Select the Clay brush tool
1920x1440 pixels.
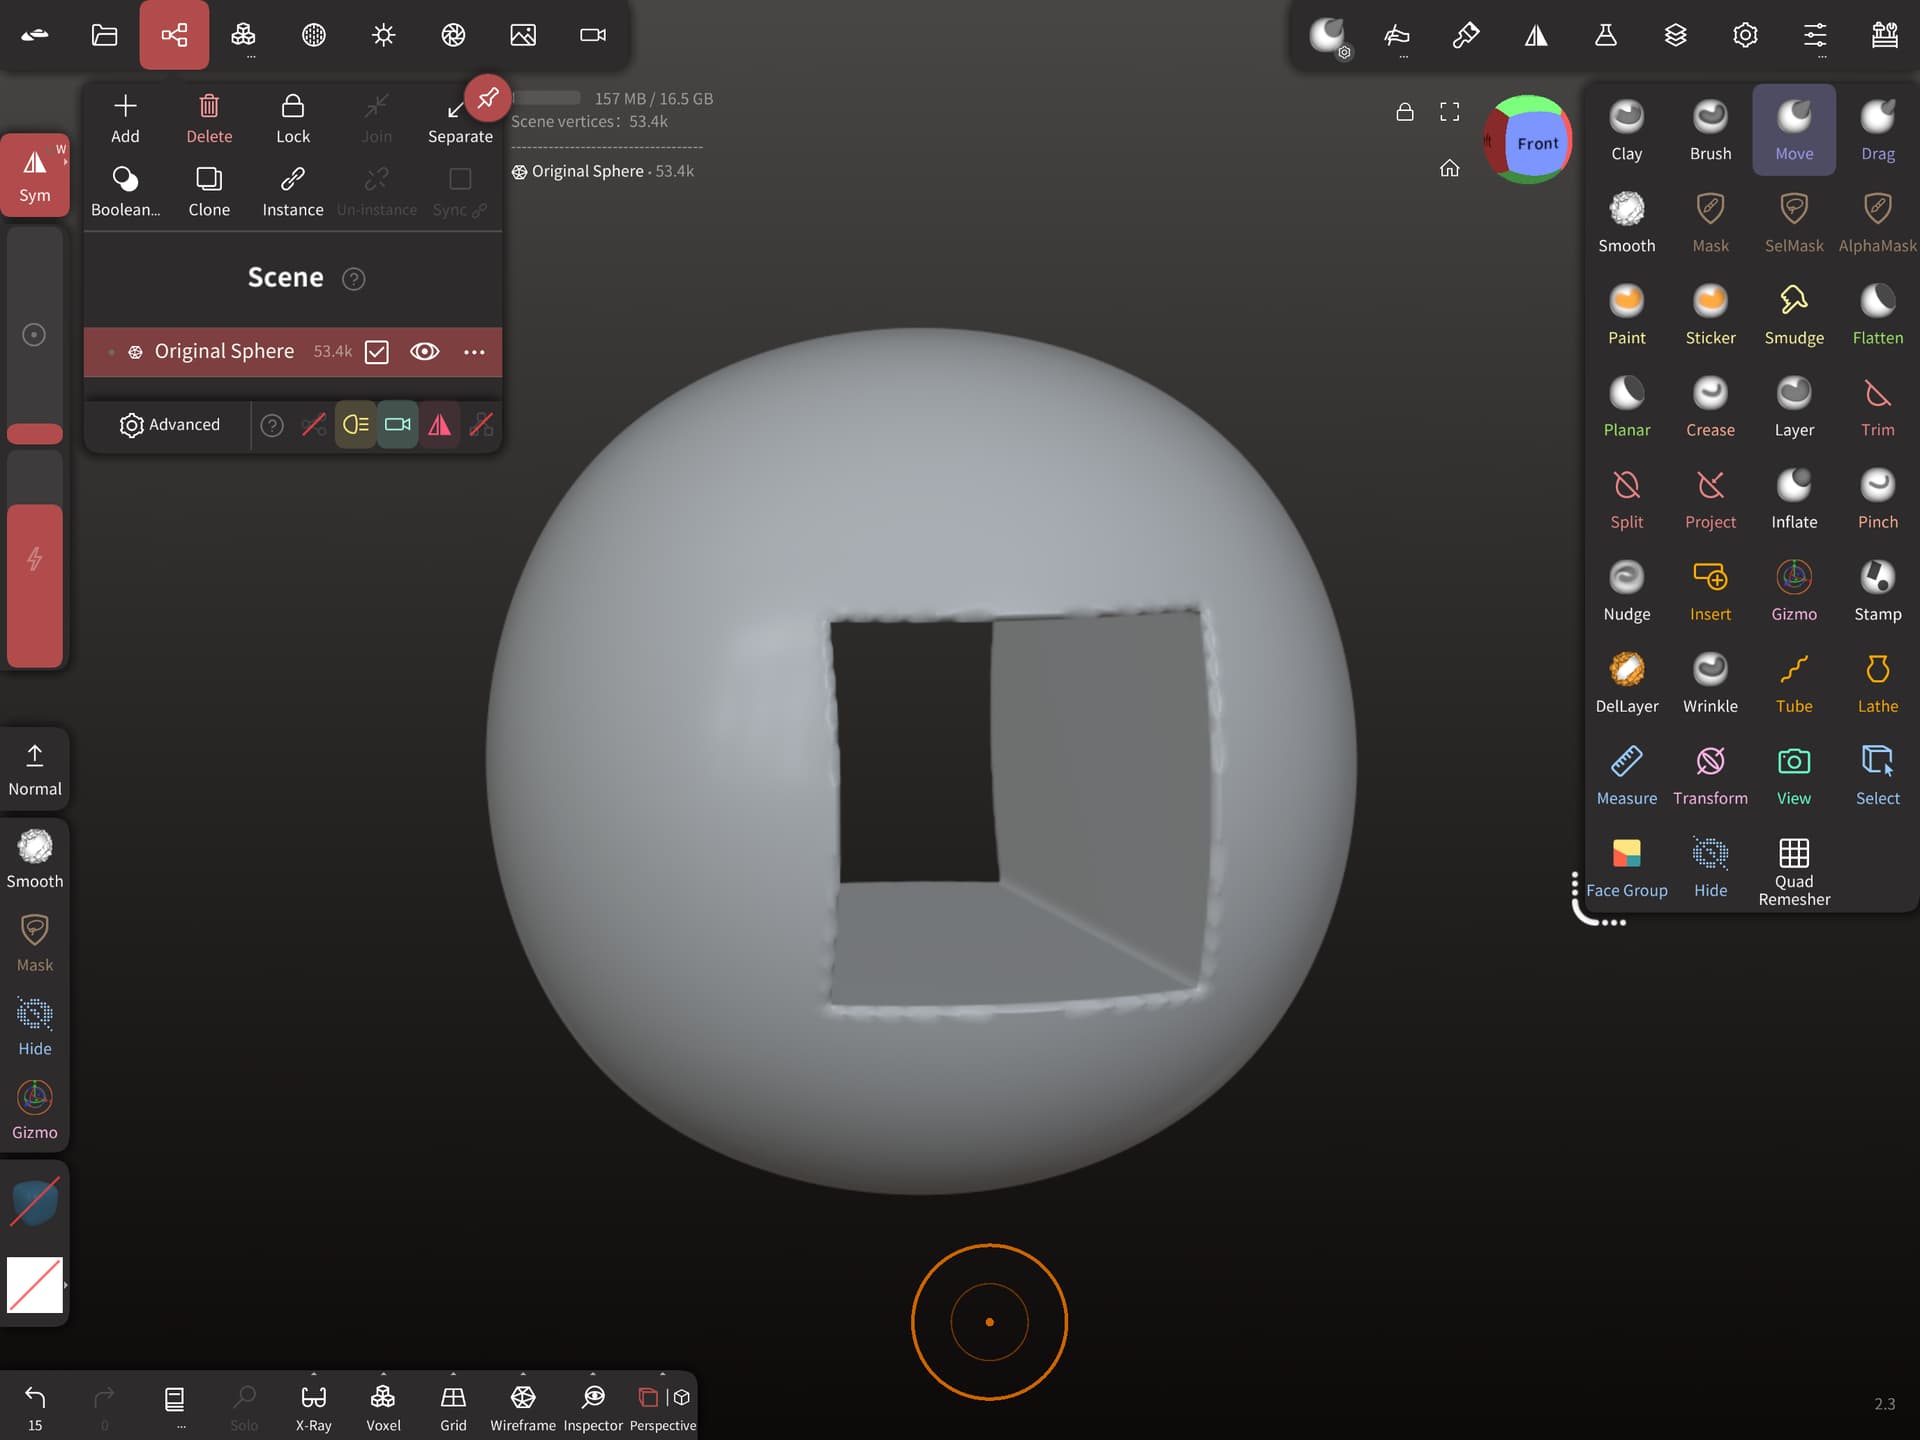coord(1626,130)
